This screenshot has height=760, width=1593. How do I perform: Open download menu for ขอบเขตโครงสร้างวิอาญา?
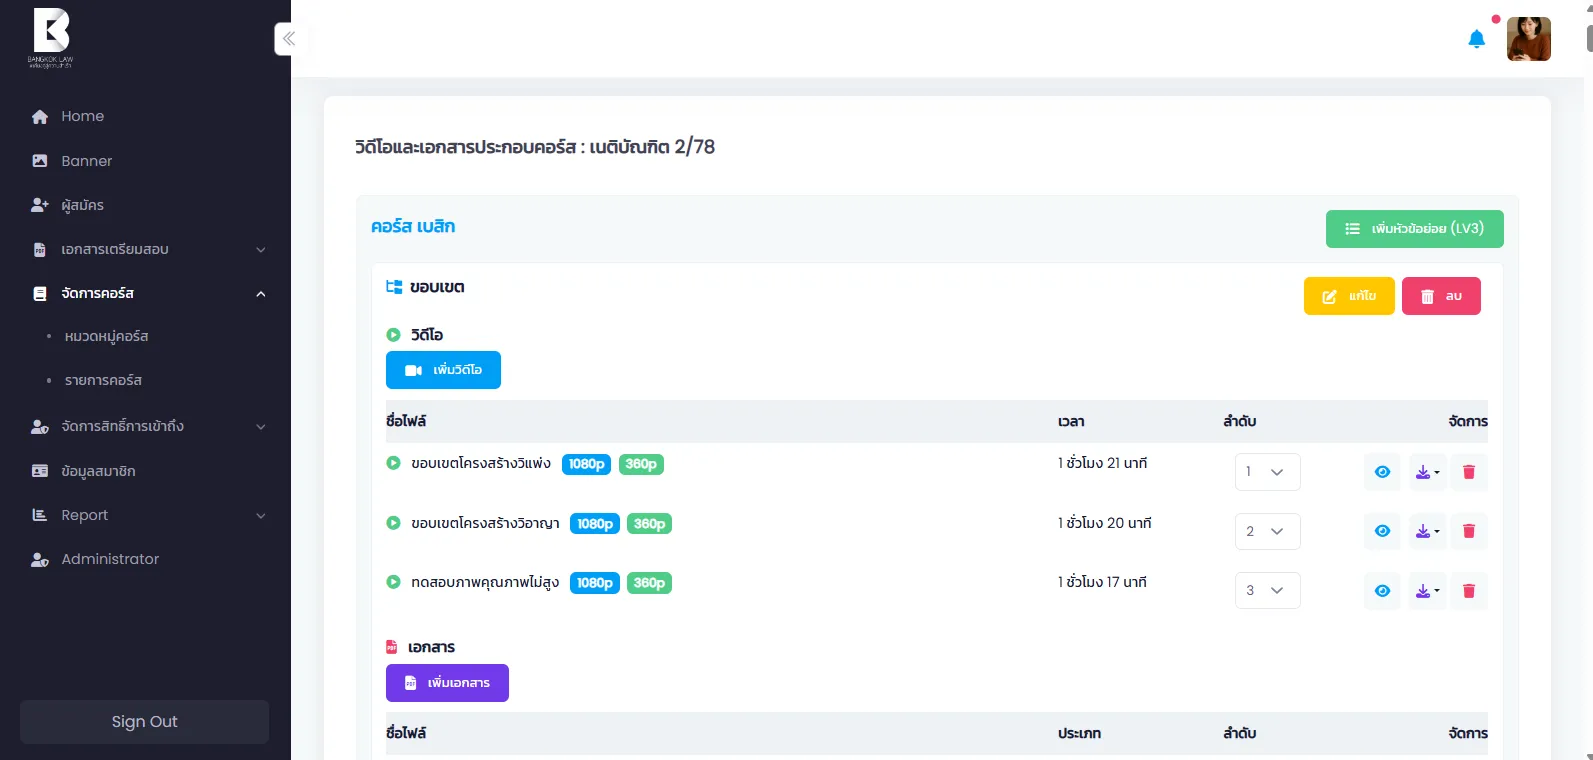tap(1427, 531)
